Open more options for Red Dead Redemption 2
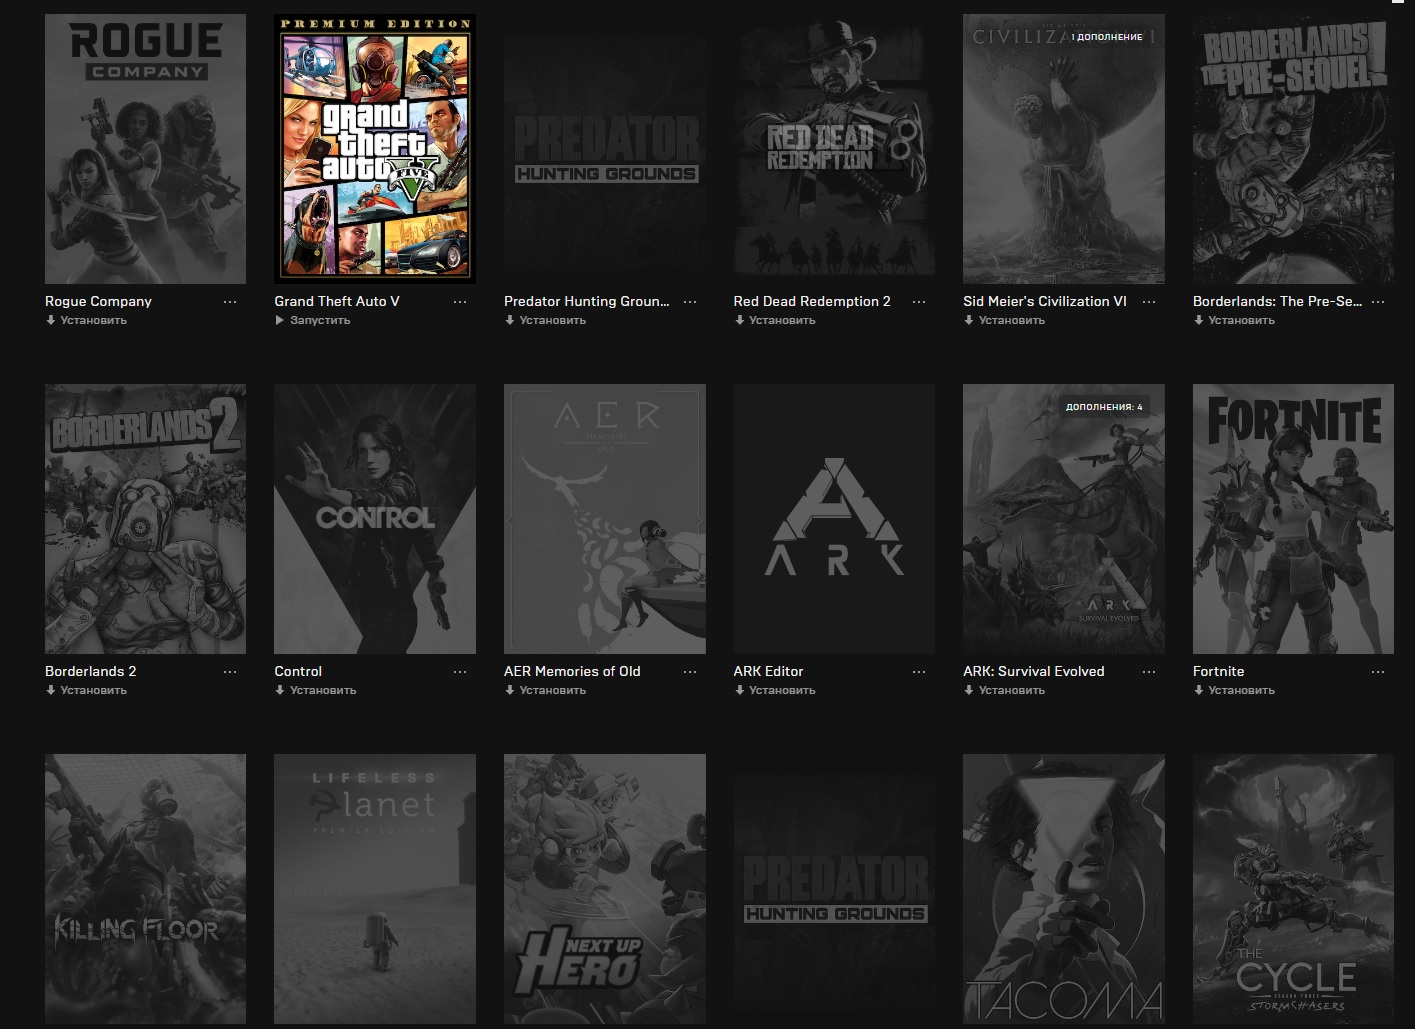 (x=919, y=302)
